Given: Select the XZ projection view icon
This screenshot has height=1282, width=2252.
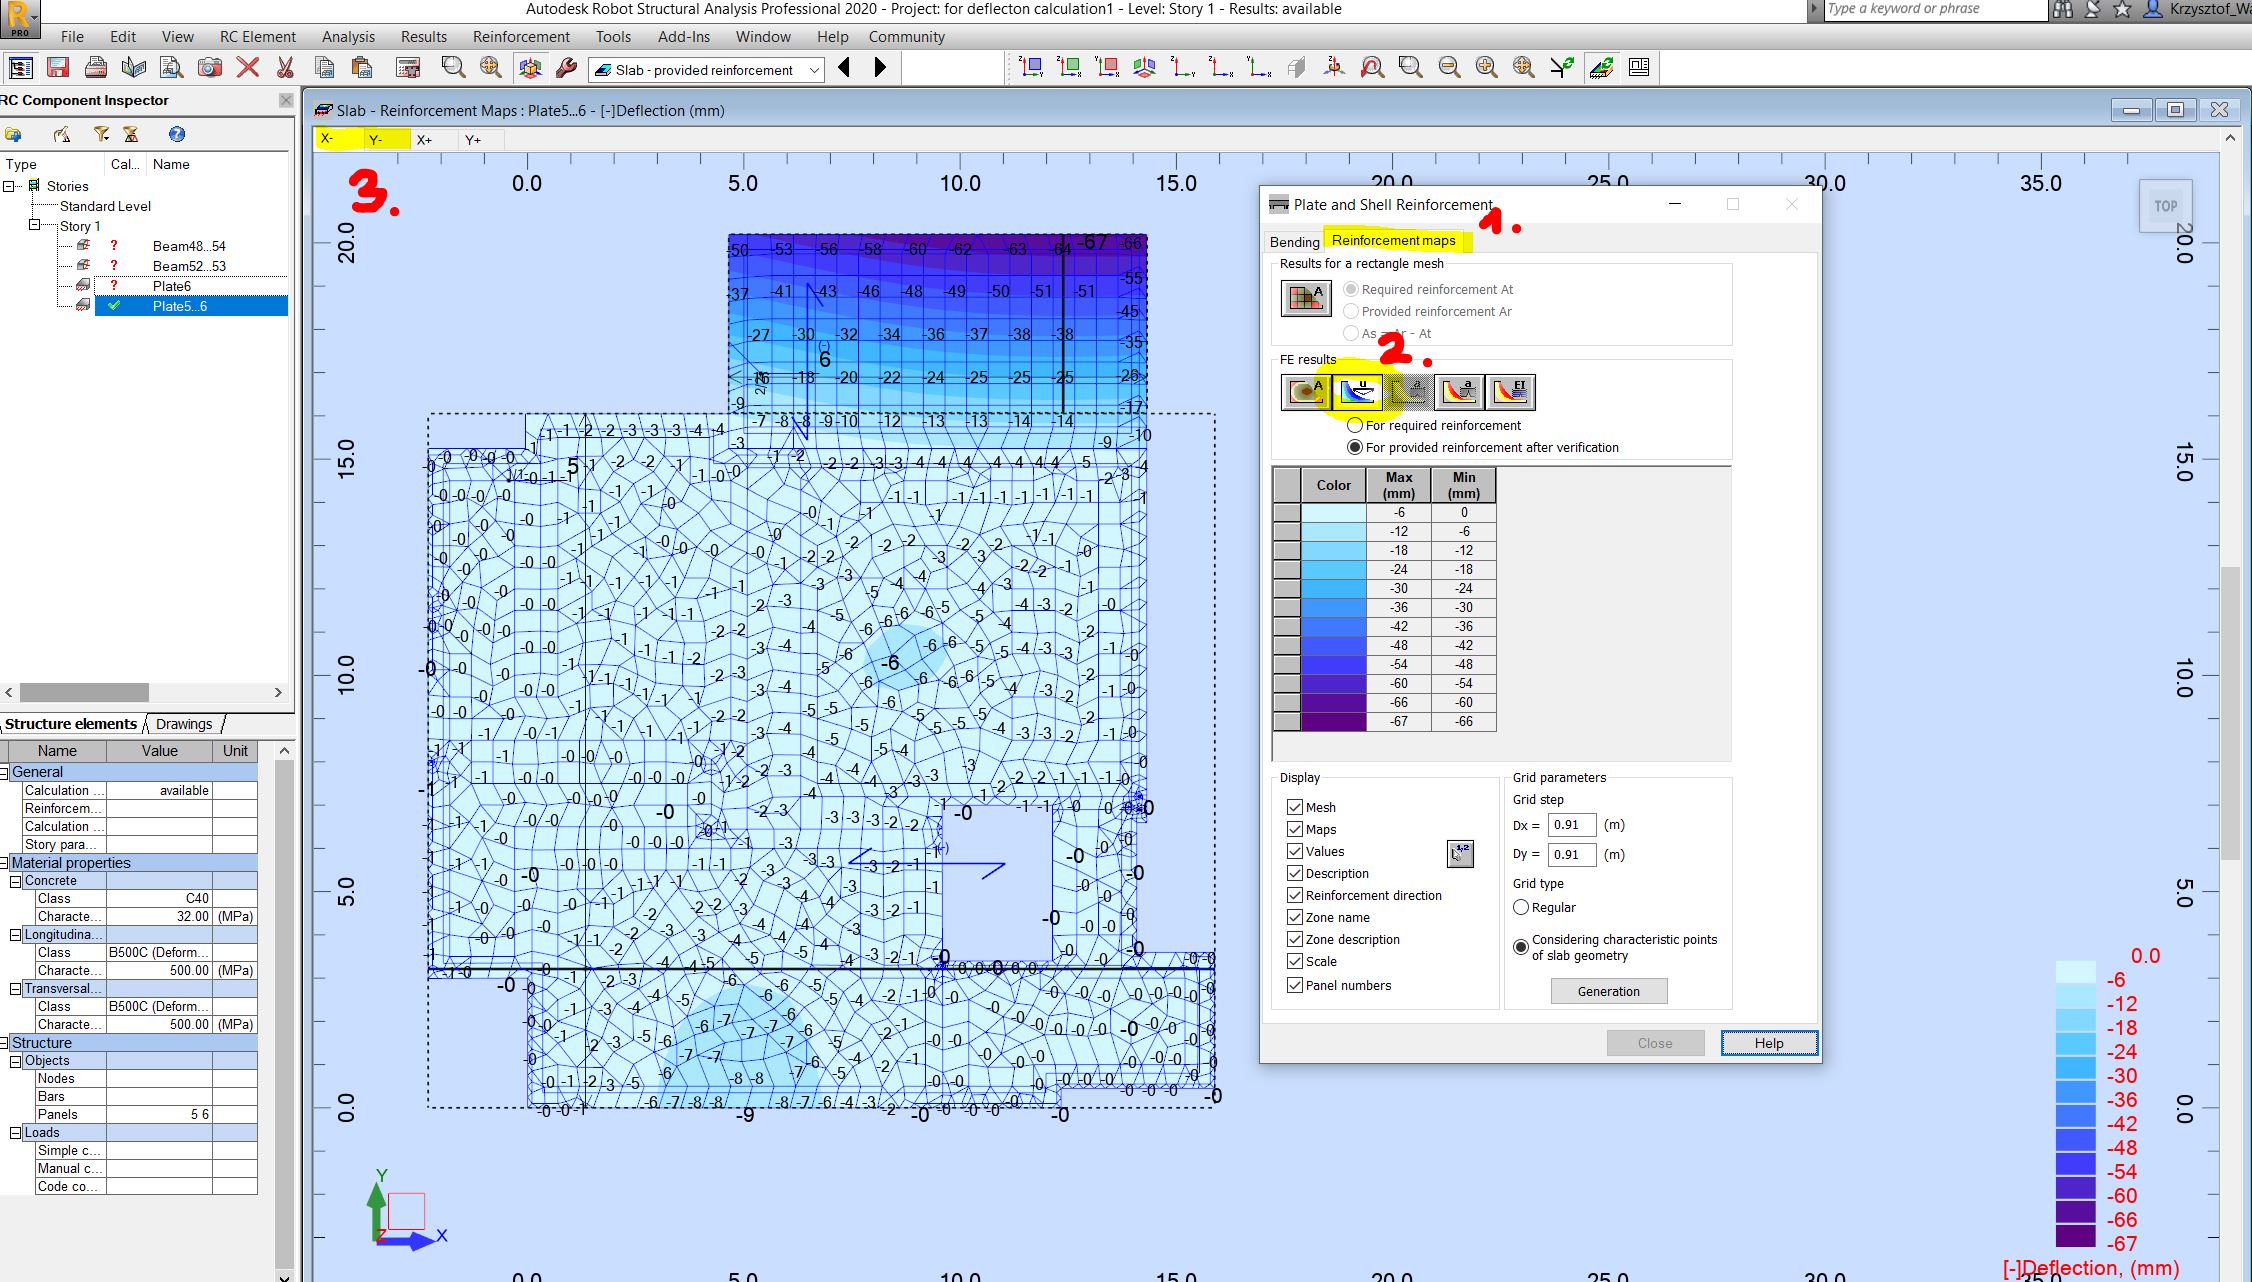Looking at the screenshot, I should (x=1068, y=67).
